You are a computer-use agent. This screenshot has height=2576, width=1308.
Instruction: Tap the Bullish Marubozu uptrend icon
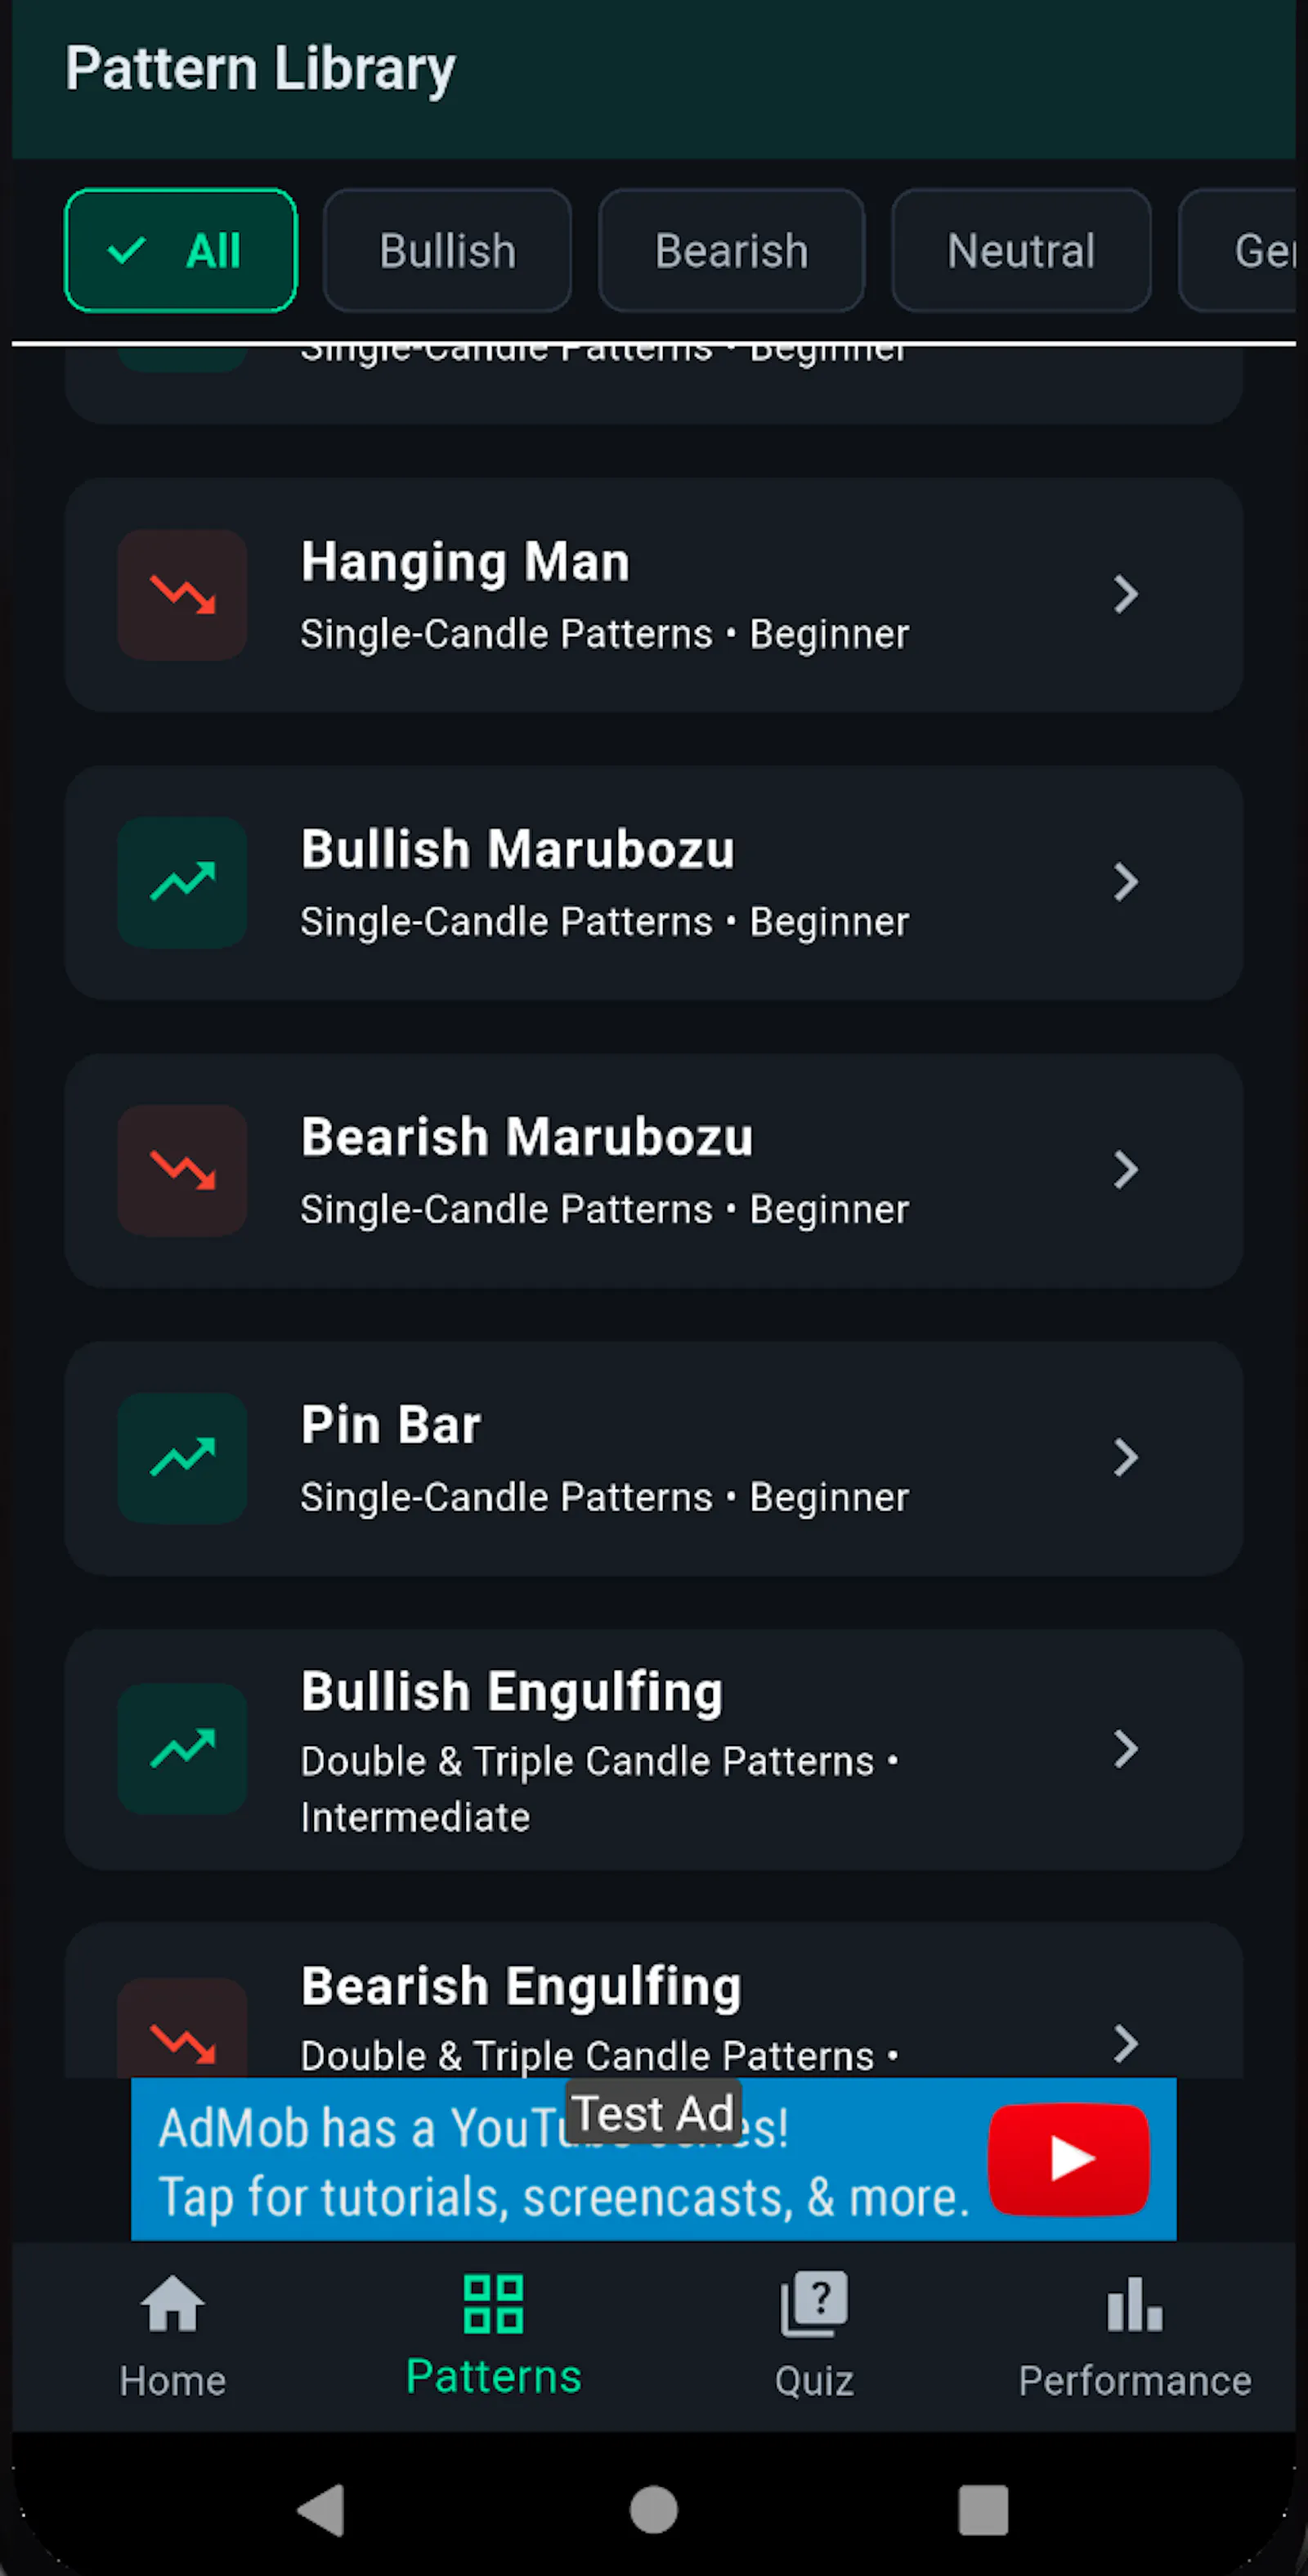pyautogui.click(x=182, y=882)
